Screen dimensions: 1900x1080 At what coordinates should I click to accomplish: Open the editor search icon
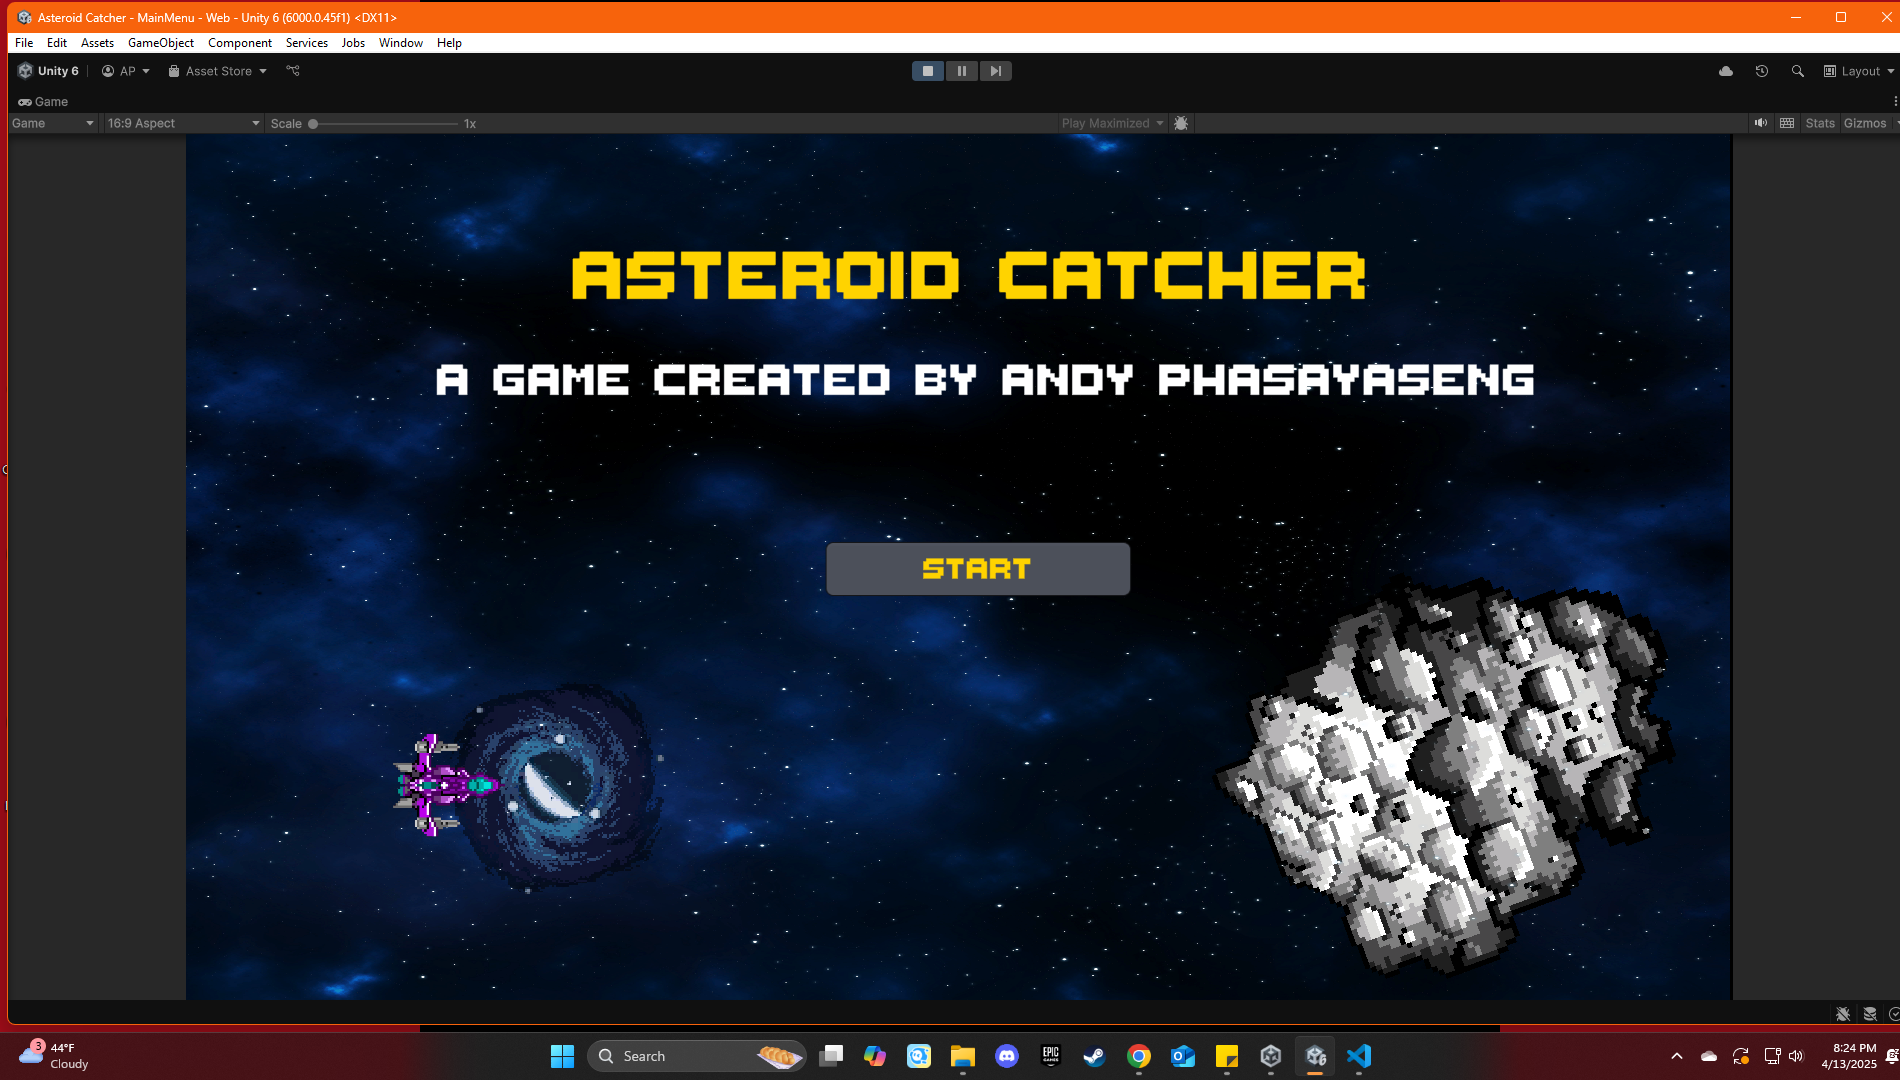tap(1797, 71)
